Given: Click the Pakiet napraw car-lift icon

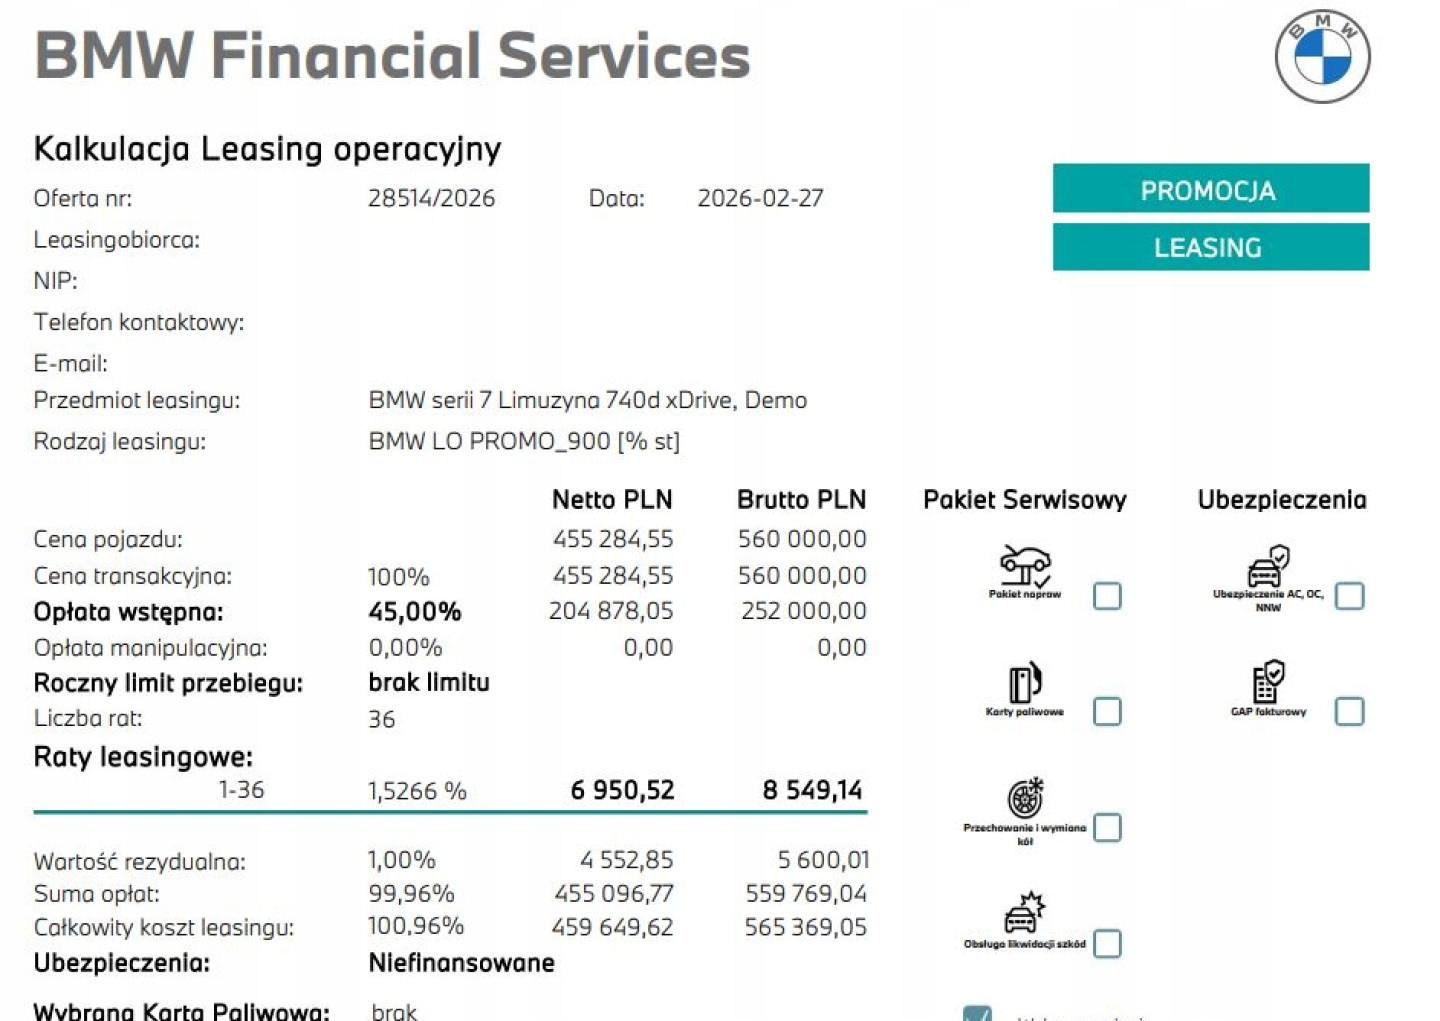Looking at the screenshot, I should point(1024,565).
